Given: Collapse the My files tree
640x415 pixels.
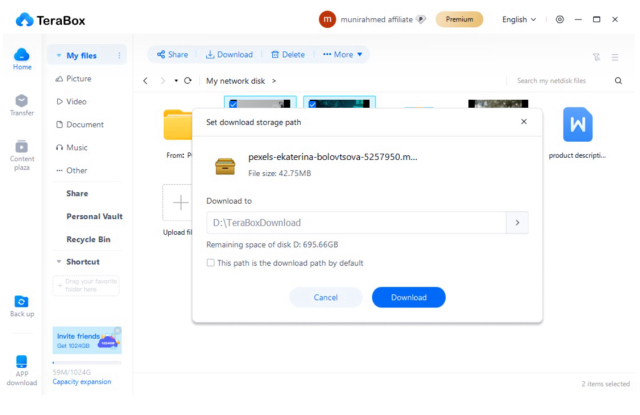Looking at the screenshot, I should [x=59, y=55].
